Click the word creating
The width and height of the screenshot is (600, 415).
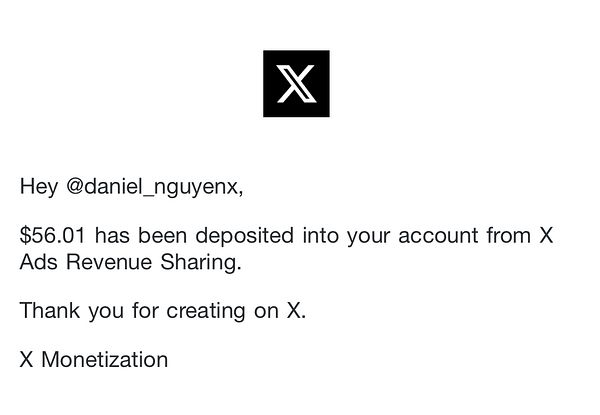[206, 311]
